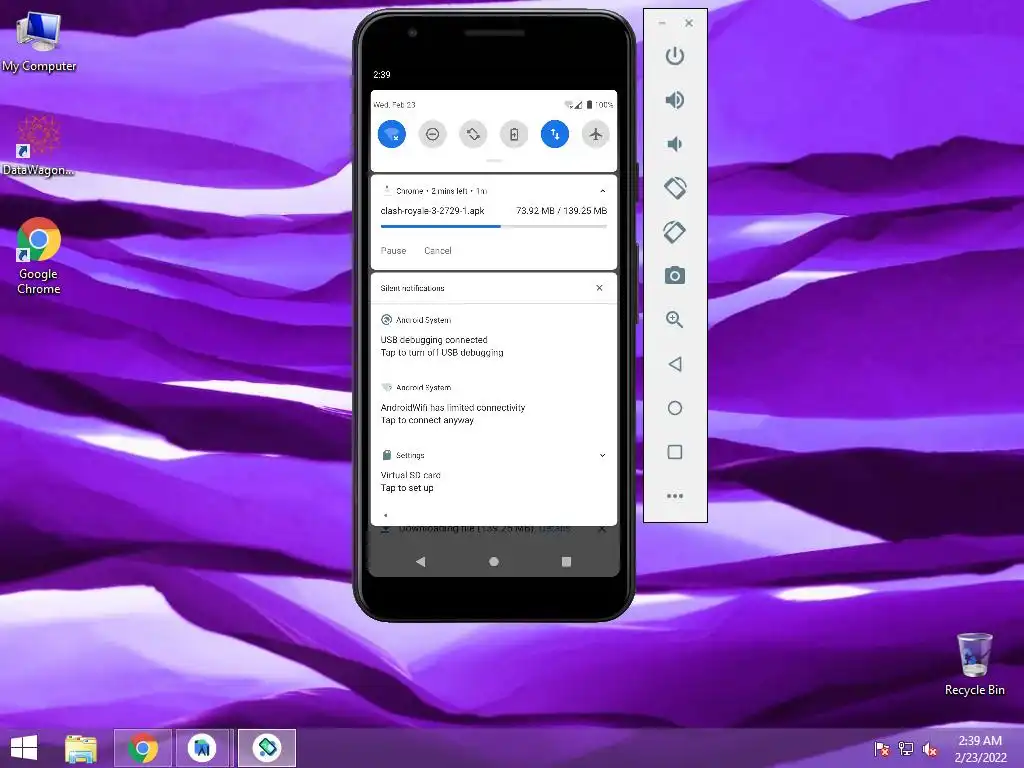Viewport: 1024px width, 768px height.
Task: Click the emulator toolbar Home circle
Action: (675, 408)
